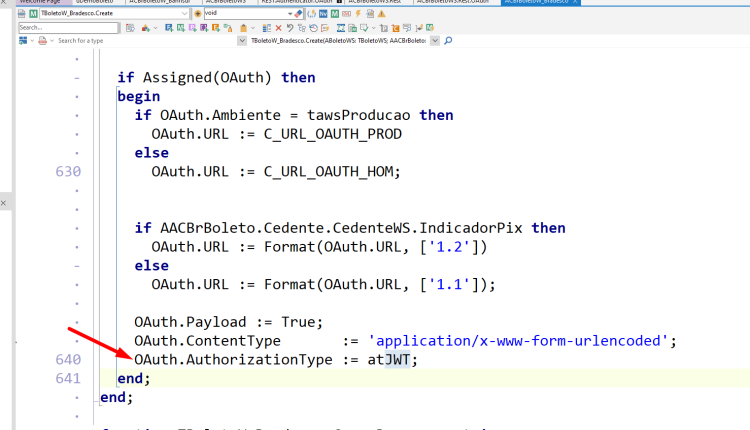Click the eraser icon beside void box
Image resolution: width=750 pixels, height=430 pixels.
click(x=298, y=13)
